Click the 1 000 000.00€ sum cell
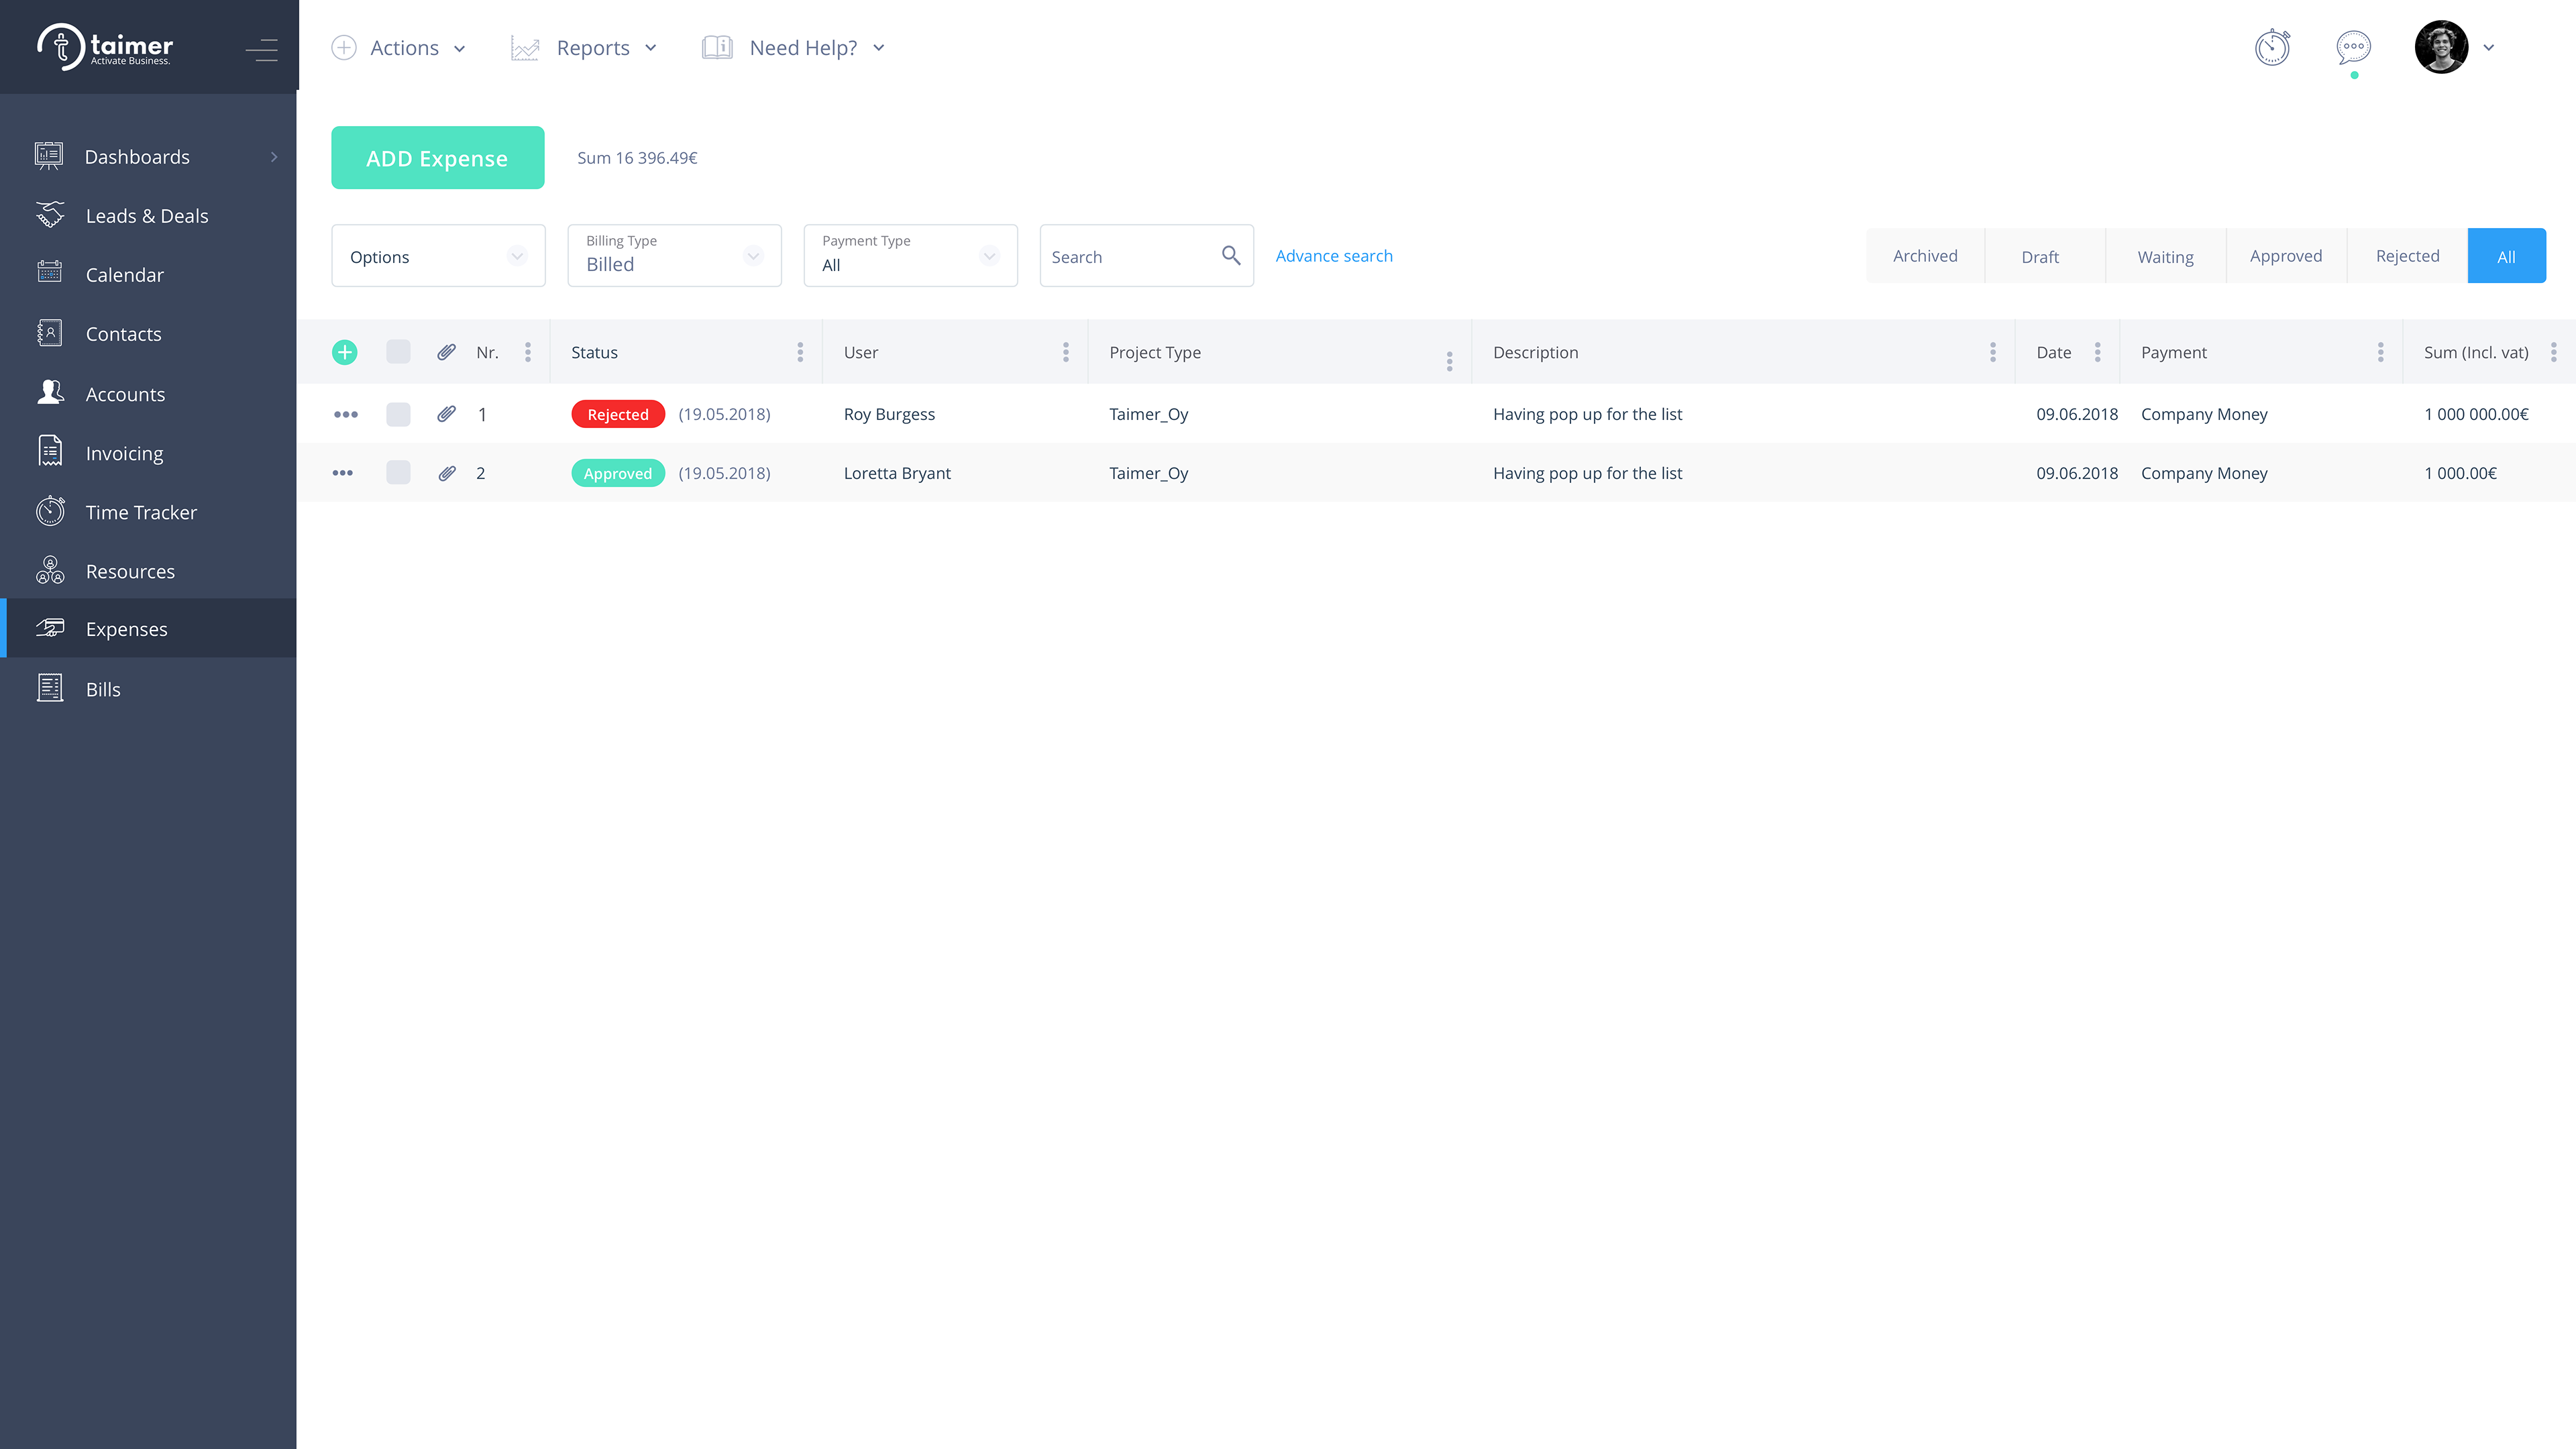The height and width of the screenshot is (1449, 2576). click(2476, 414)
